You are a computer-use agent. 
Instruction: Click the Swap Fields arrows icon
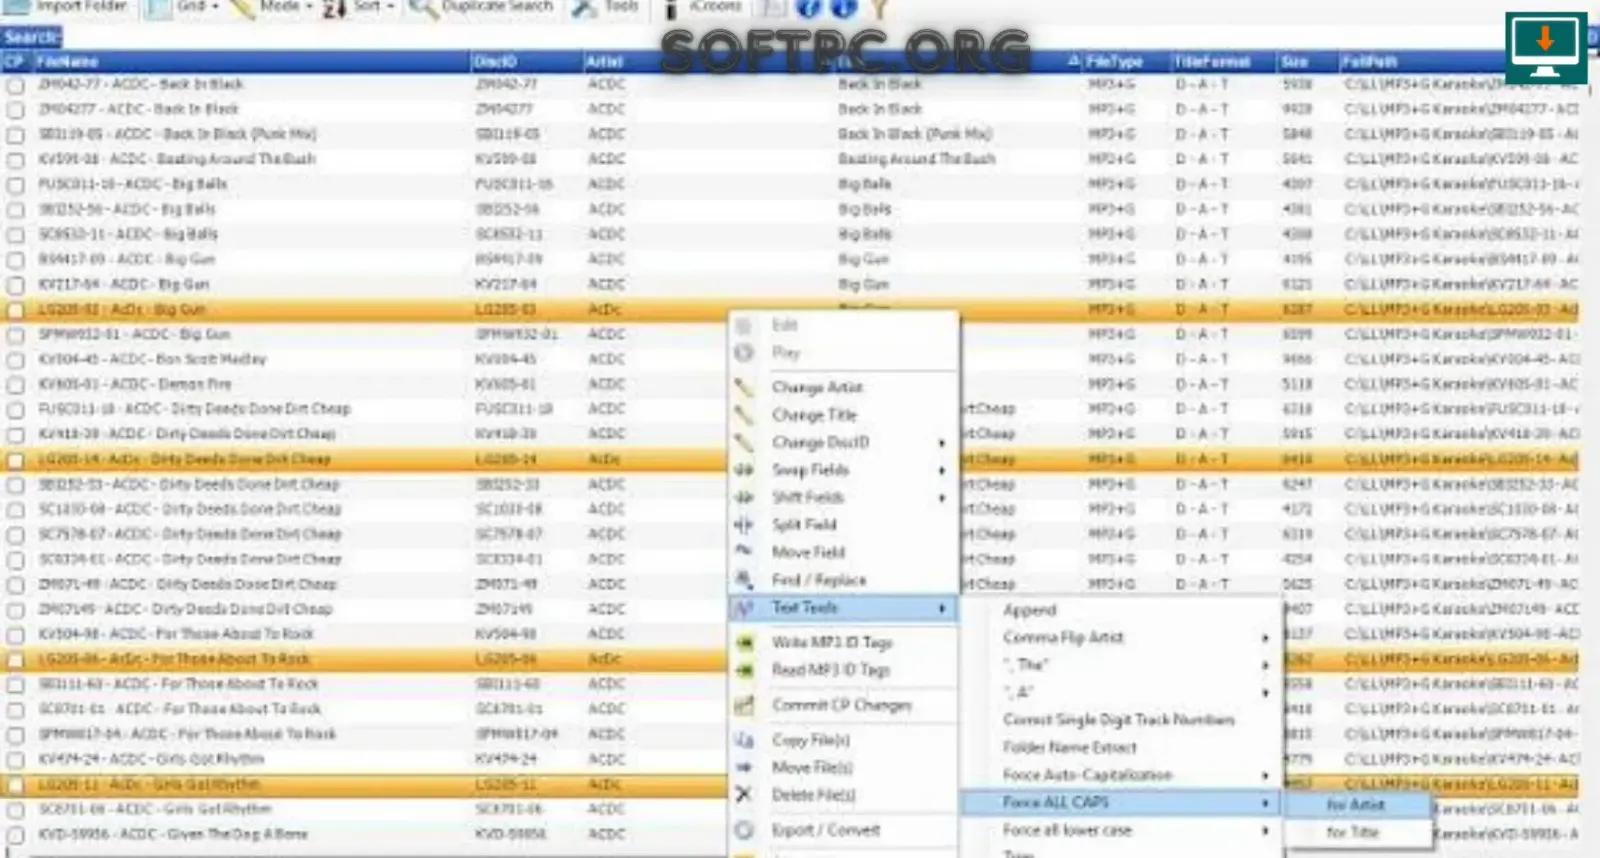[x=744, y=470]
